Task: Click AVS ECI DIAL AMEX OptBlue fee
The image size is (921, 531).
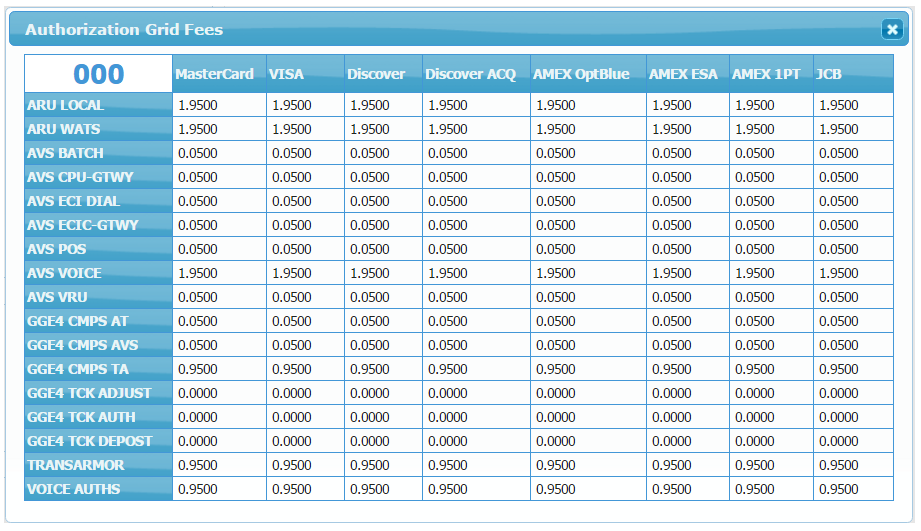Action: point(589,201)
